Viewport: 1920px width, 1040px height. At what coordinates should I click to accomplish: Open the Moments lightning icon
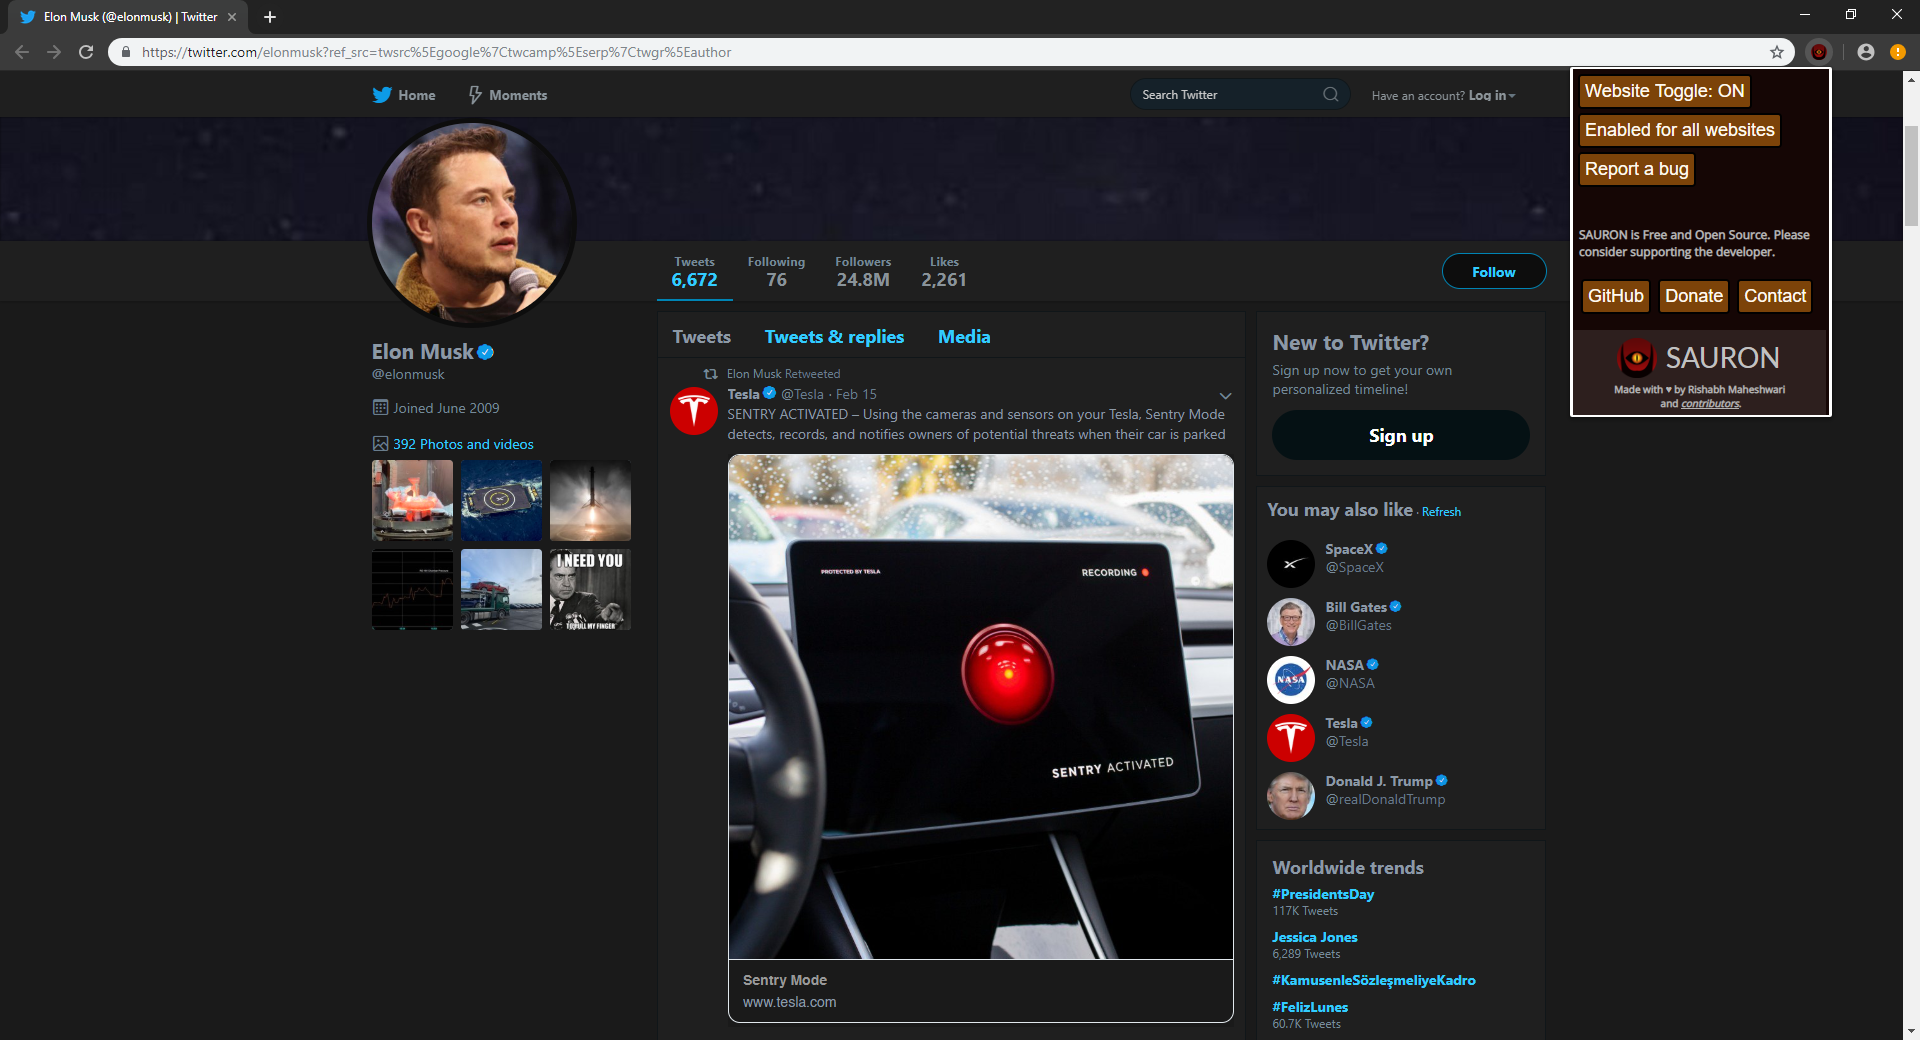476,95
